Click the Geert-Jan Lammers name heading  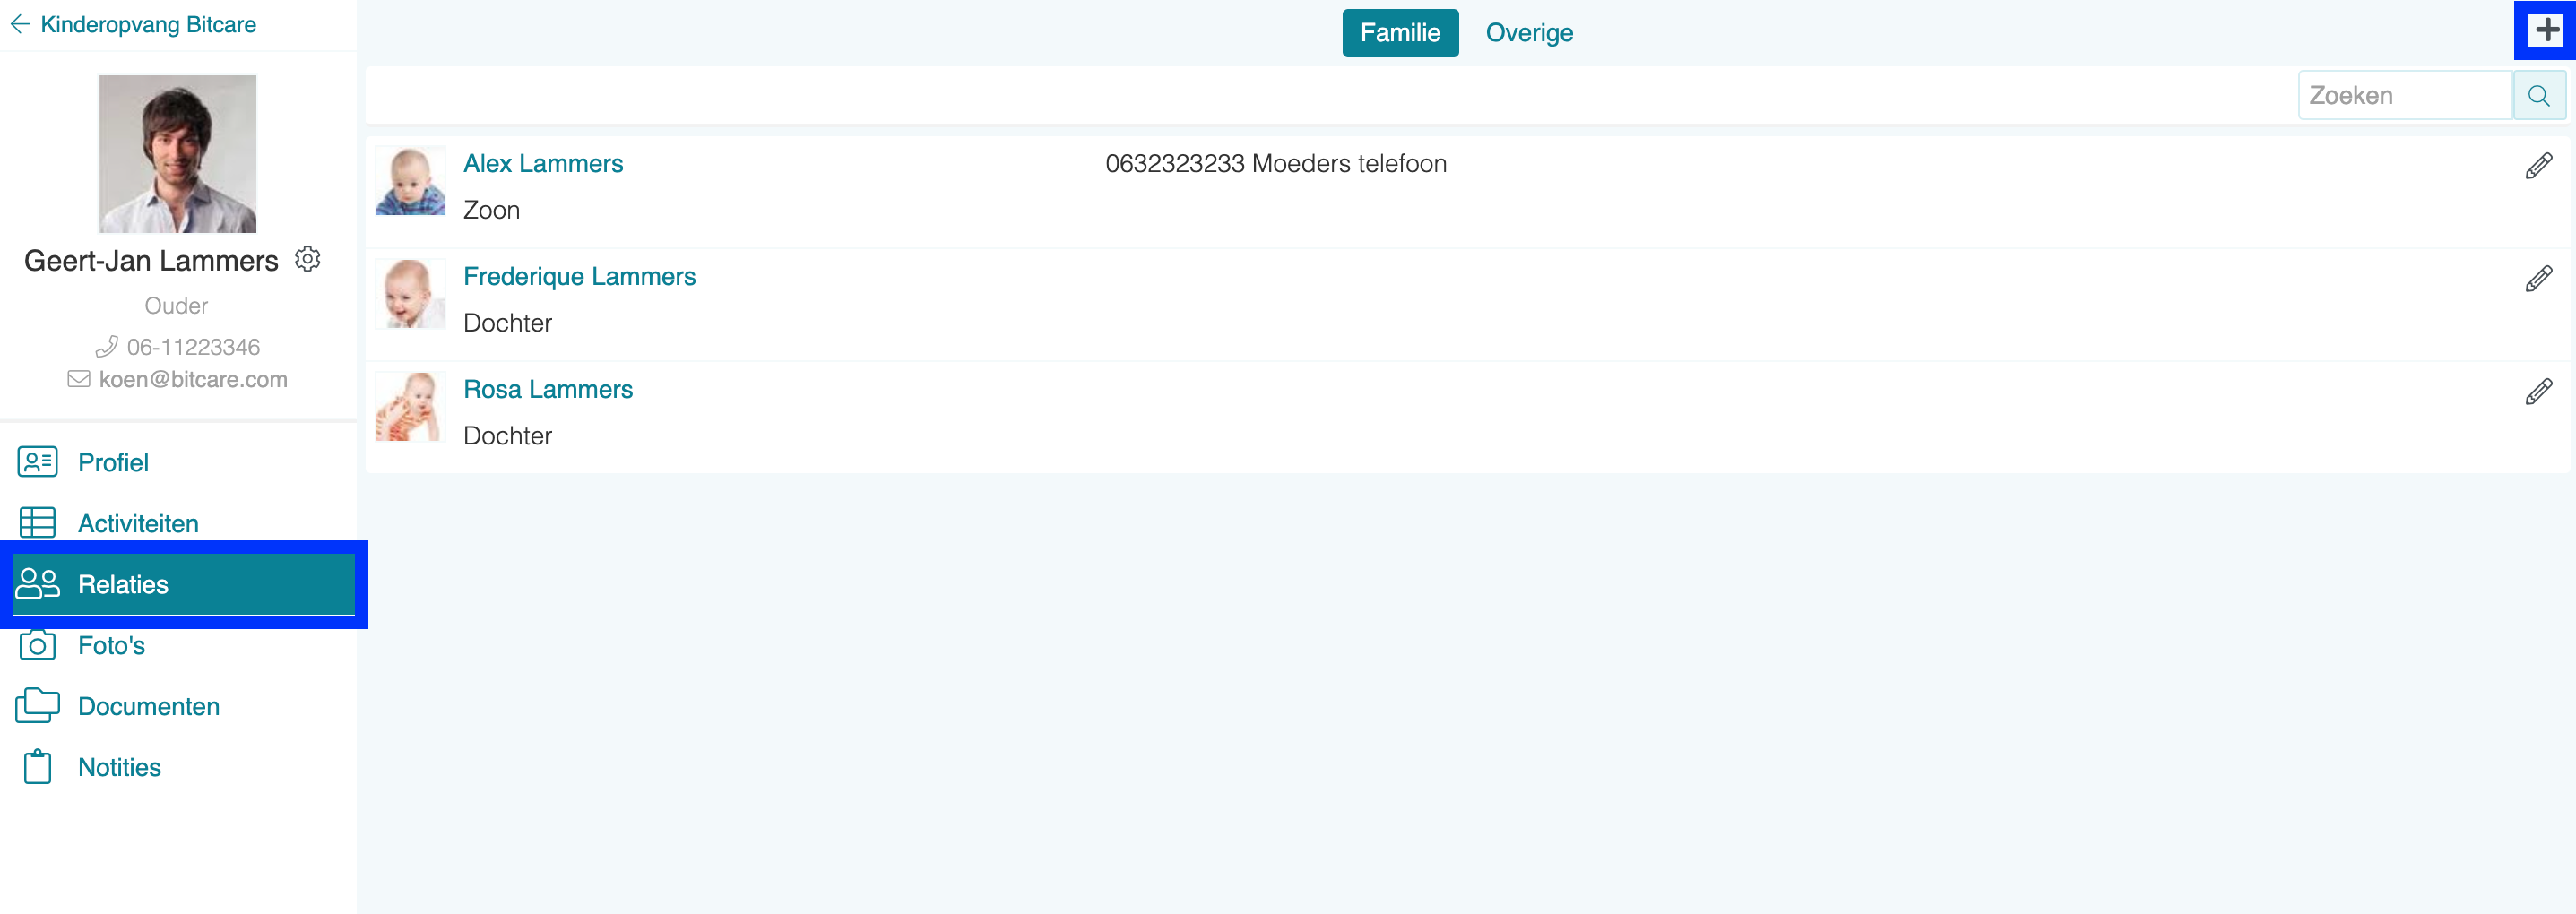pyautogui.click(x=151, y=261)
